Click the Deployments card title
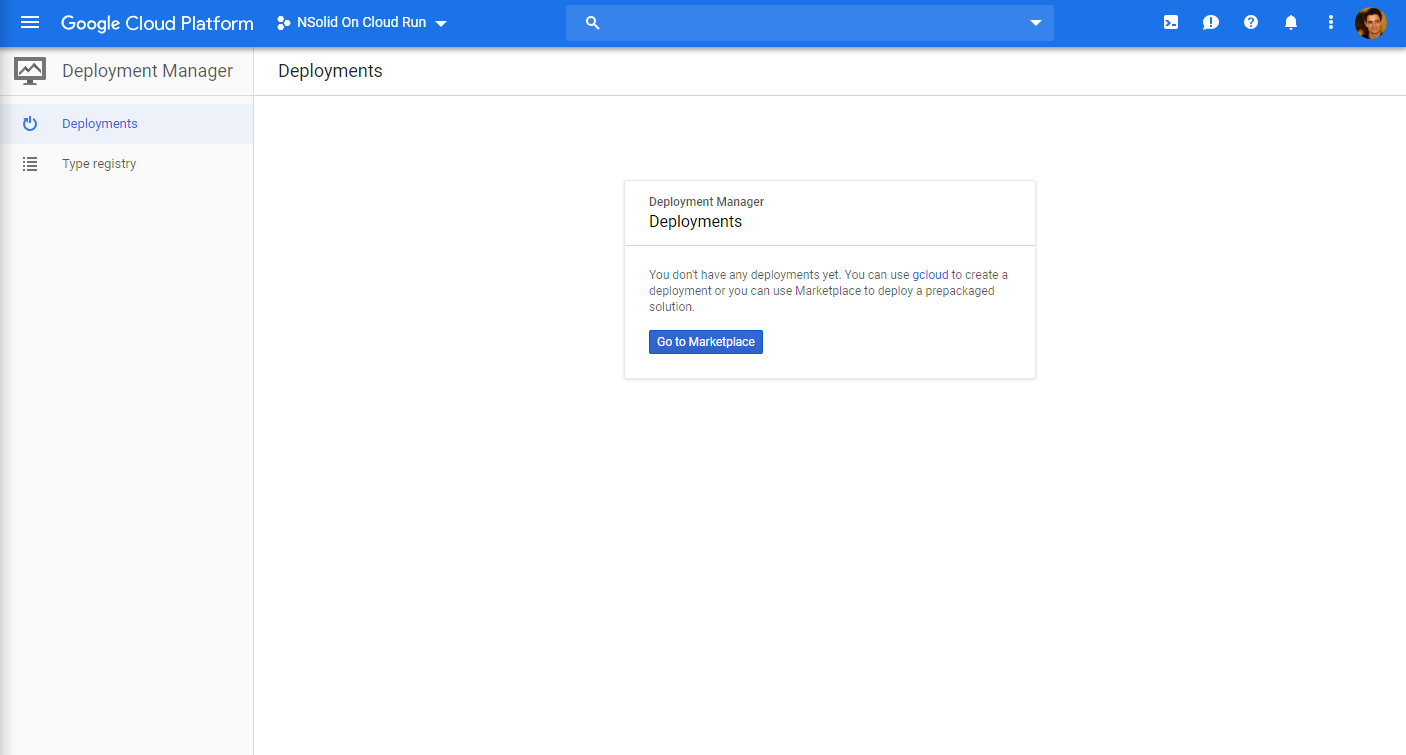The height and width of the screenshot is (755, 1406). pos(695,222)
